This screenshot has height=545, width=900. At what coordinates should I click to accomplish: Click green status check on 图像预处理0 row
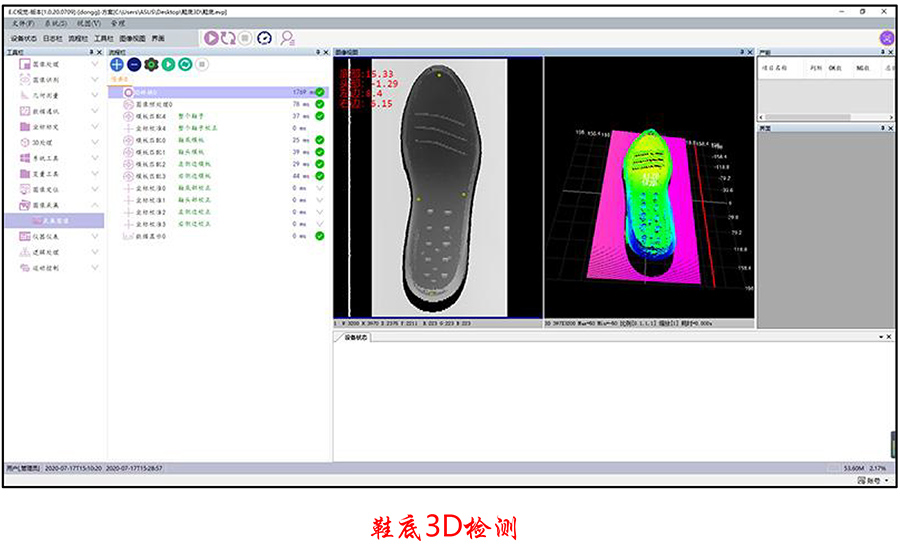pos(319,104)
